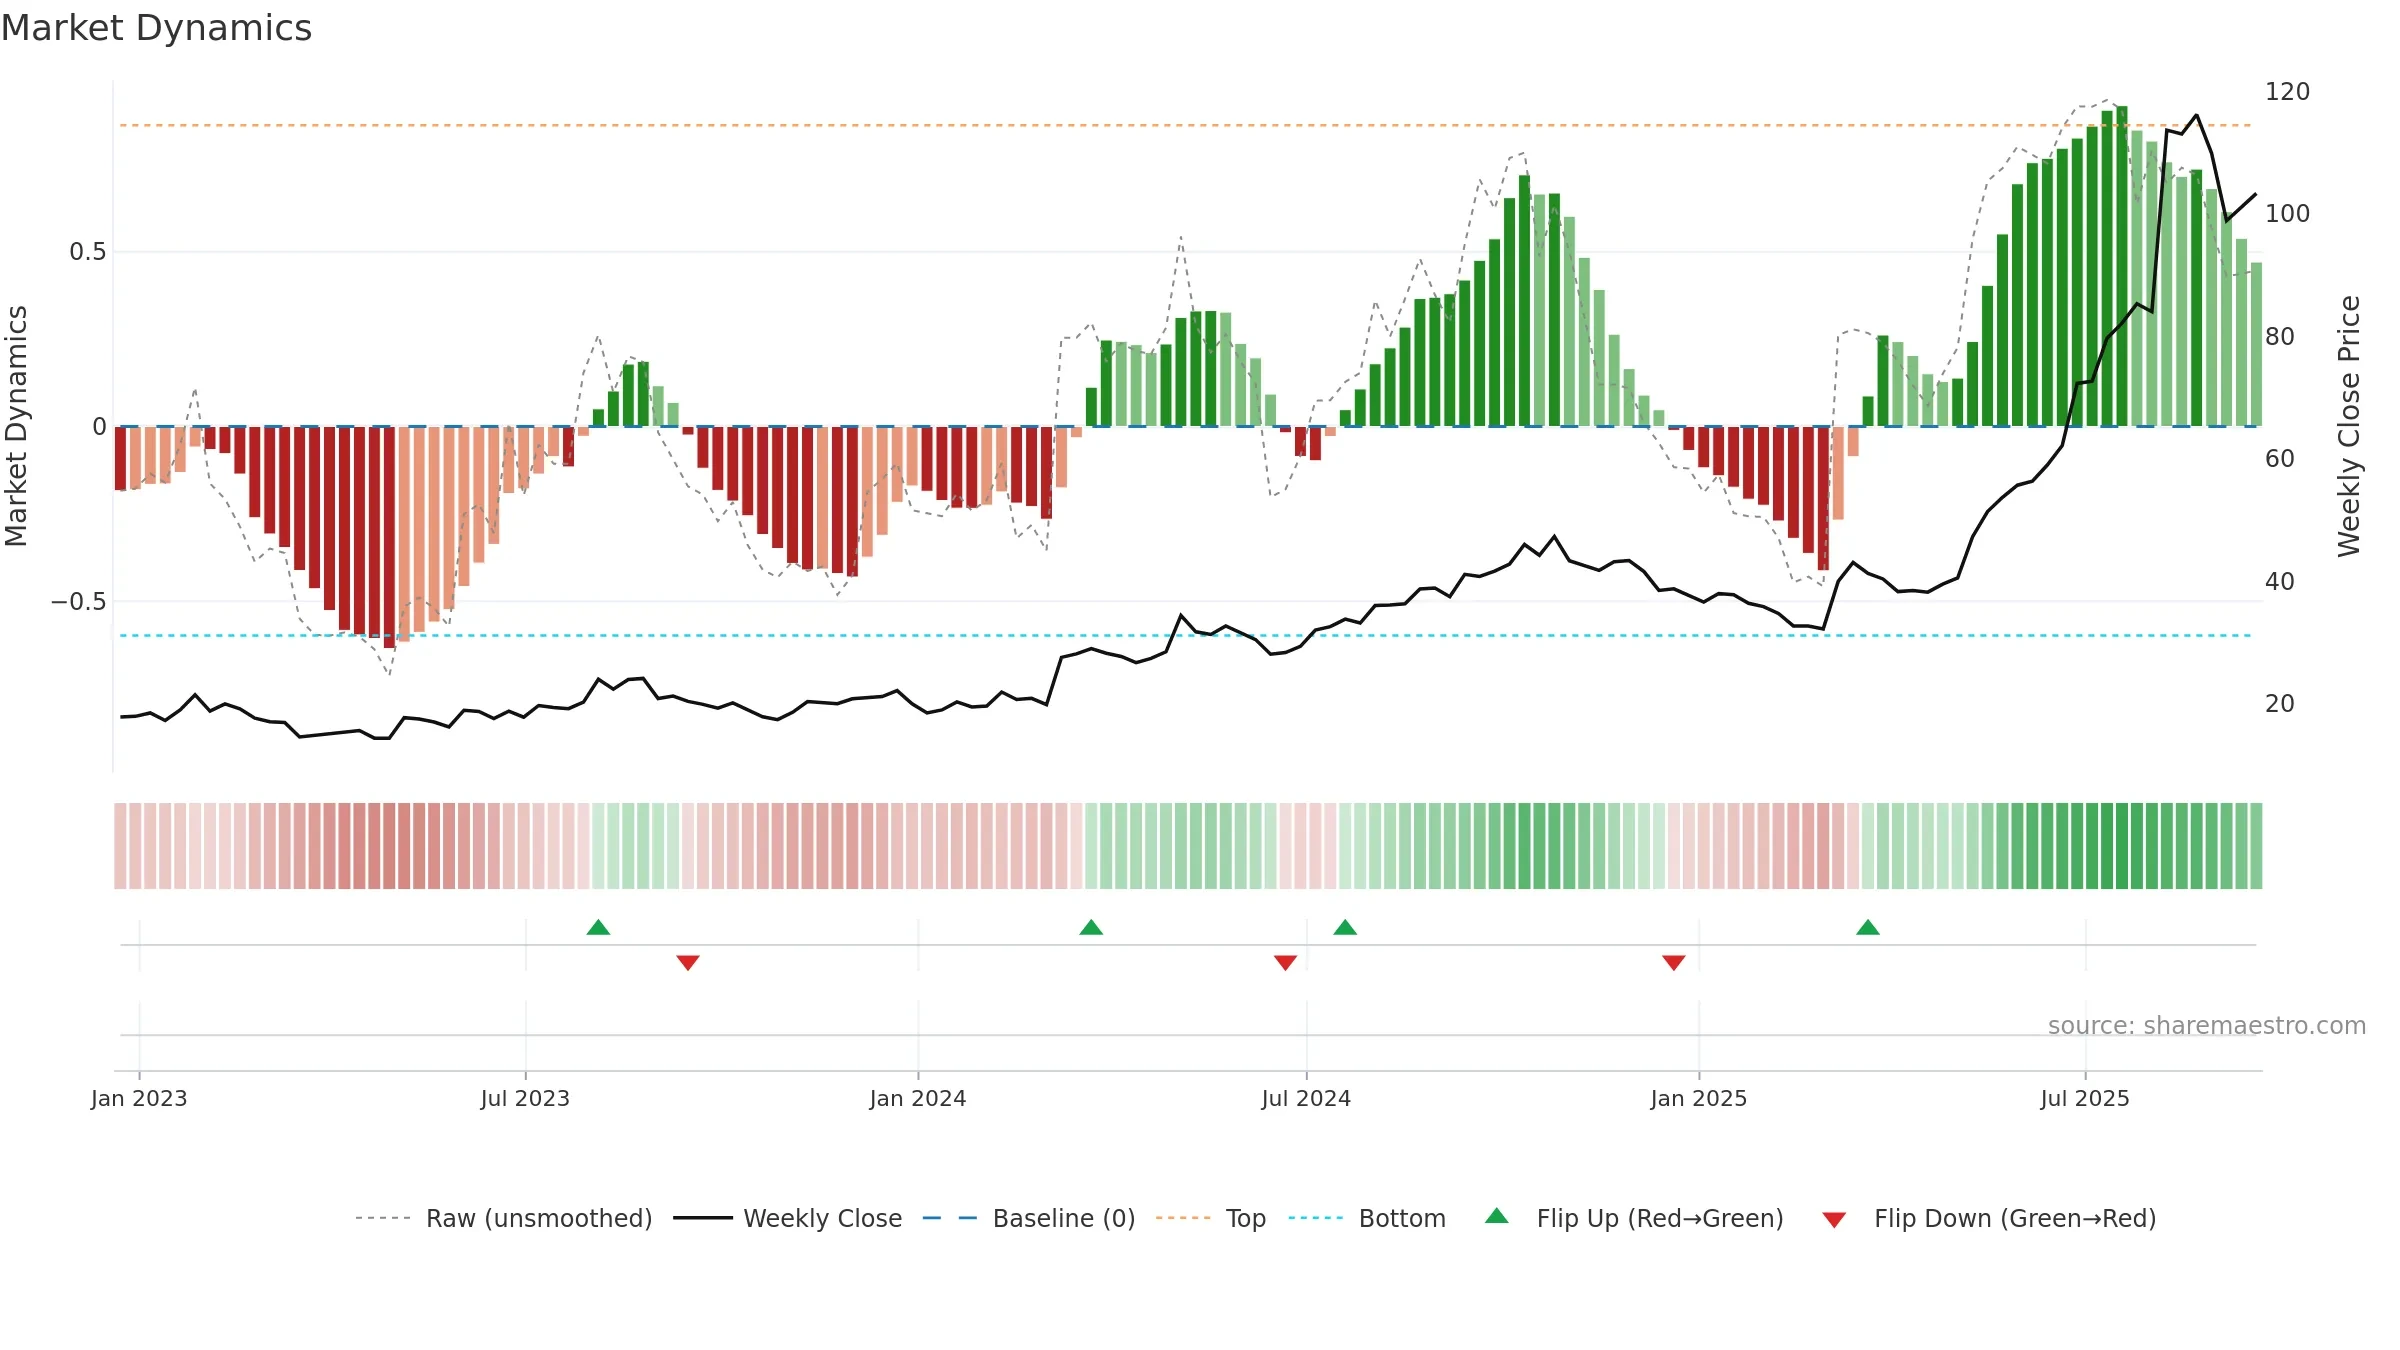Click the deepest red bar in spring 2023
The width and height of the screenshot is (2400, 1350).
(x=389, y=537)
